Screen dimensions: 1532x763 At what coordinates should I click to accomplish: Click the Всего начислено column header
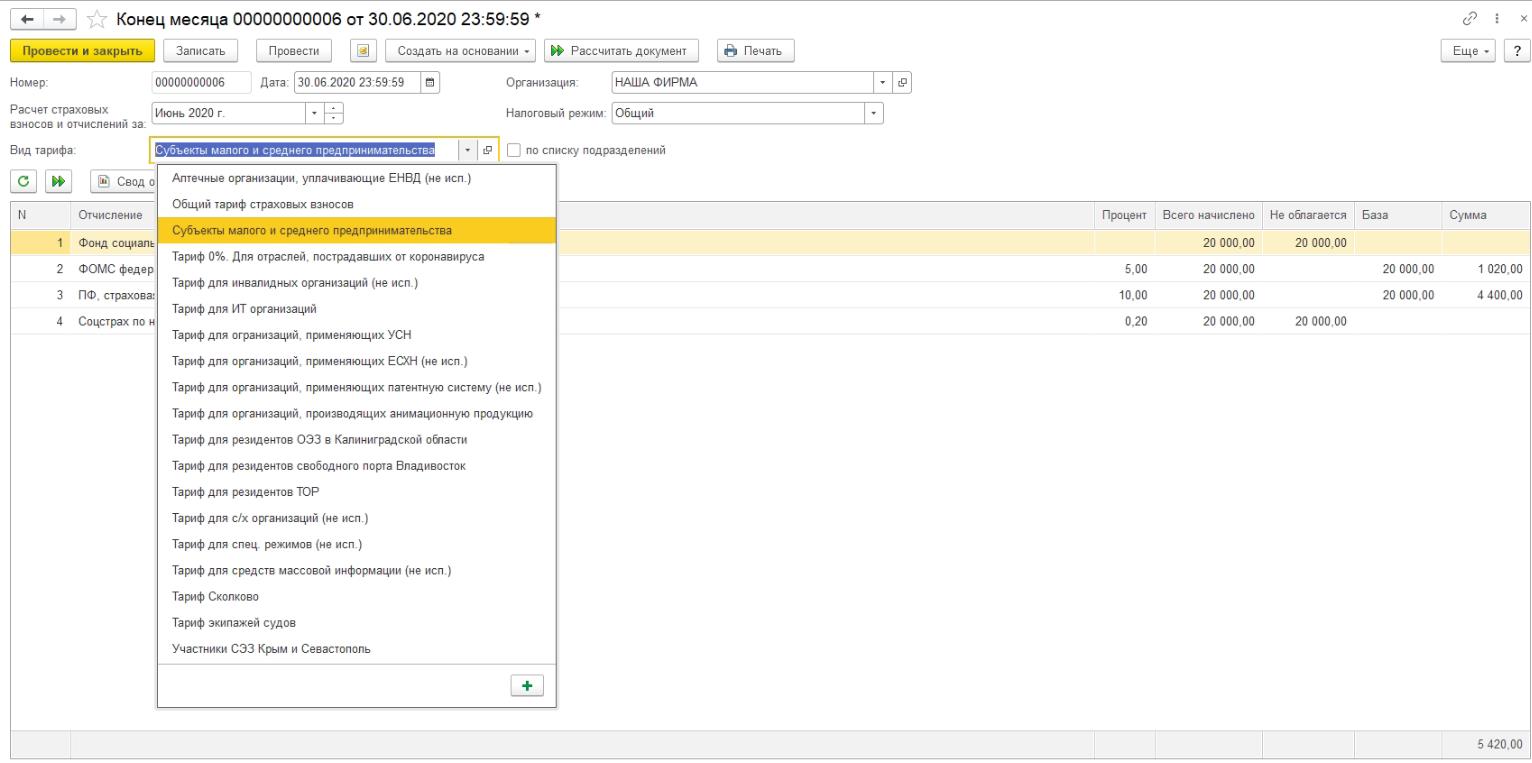tap(1207, 215)
